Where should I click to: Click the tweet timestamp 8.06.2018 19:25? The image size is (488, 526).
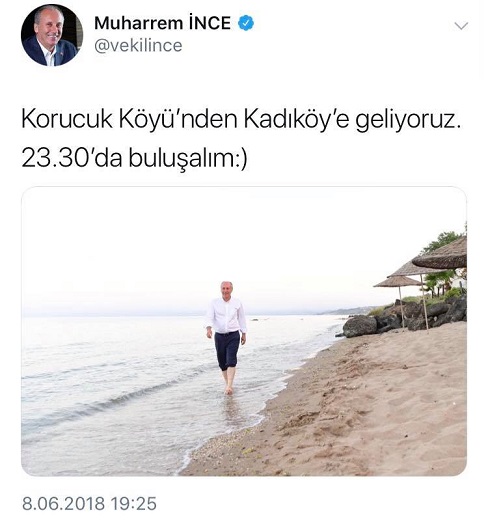[x=89, y=504]
